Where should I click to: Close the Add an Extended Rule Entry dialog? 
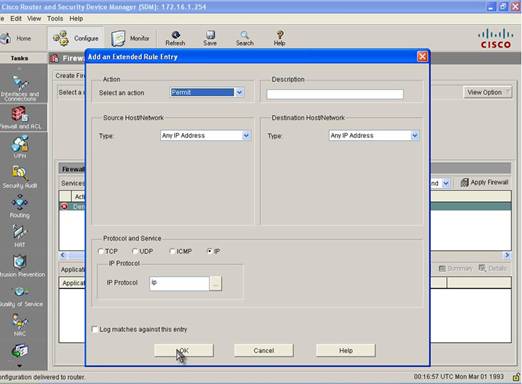tap(422, 57)
